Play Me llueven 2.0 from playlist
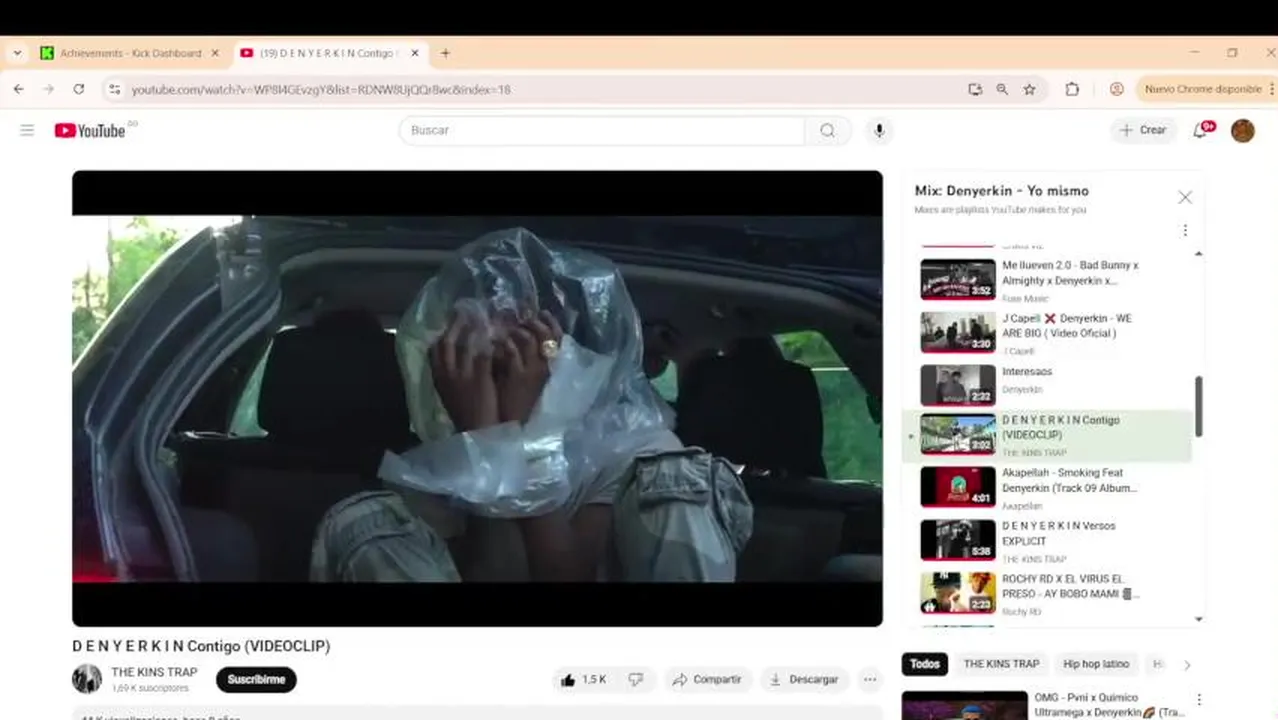The height and width of the screenshot is (720, 1278). [1047, 279]
